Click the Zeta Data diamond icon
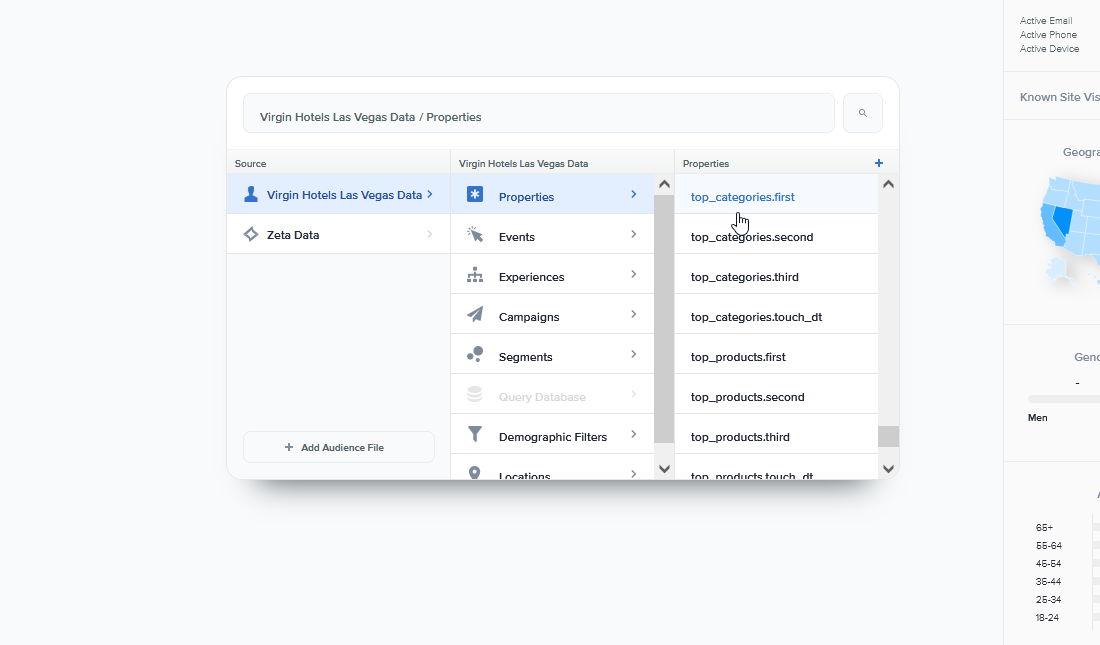 pyautogui.click(x=251, y=235)
